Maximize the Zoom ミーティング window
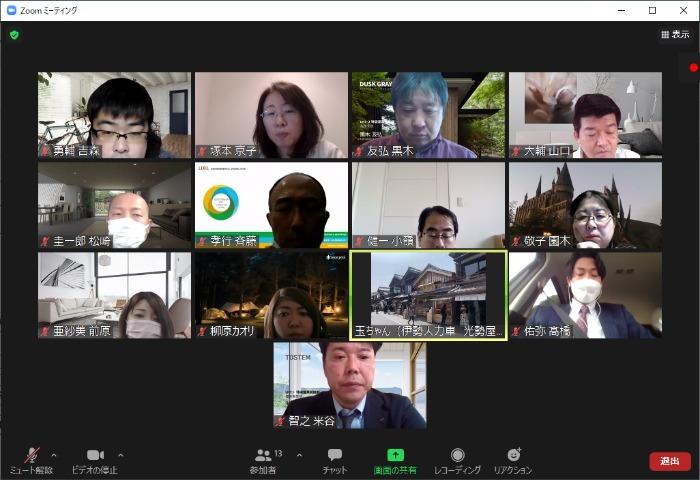The height and width of the screenshot is (480, 700). coord(652,10)
